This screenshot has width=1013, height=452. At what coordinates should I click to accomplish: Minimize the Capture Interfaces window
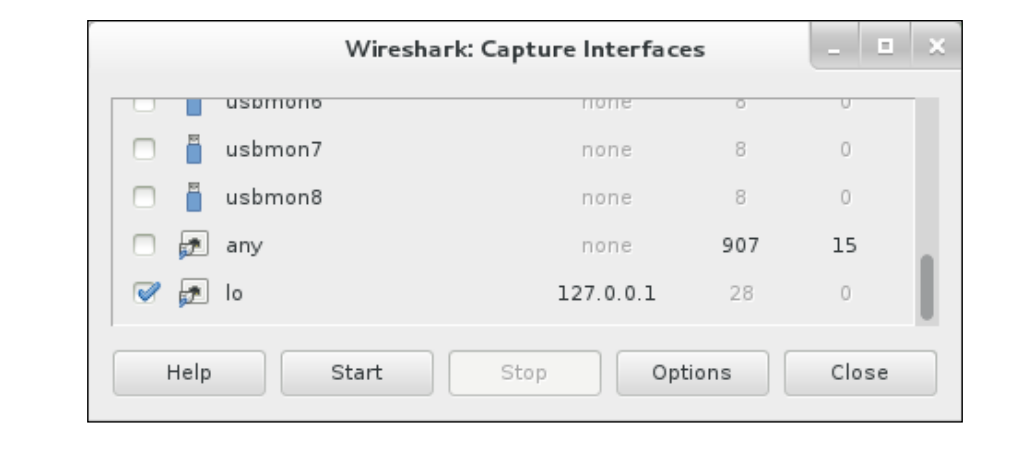835,46
